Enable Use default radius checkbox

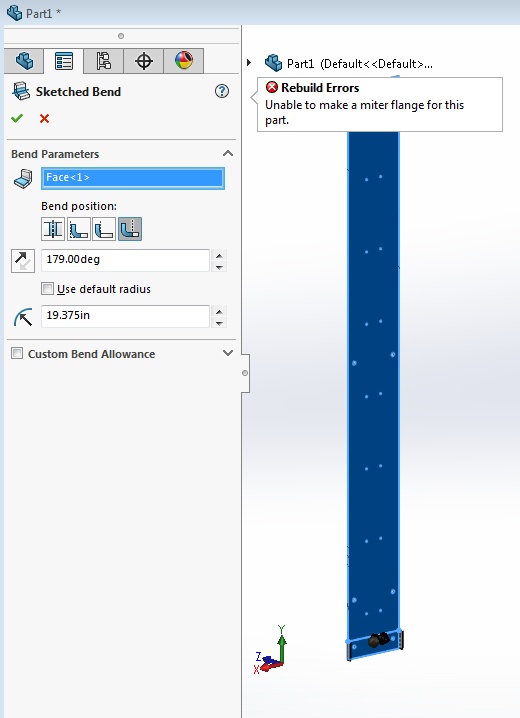pyautogui.click(x=47, y=289)
